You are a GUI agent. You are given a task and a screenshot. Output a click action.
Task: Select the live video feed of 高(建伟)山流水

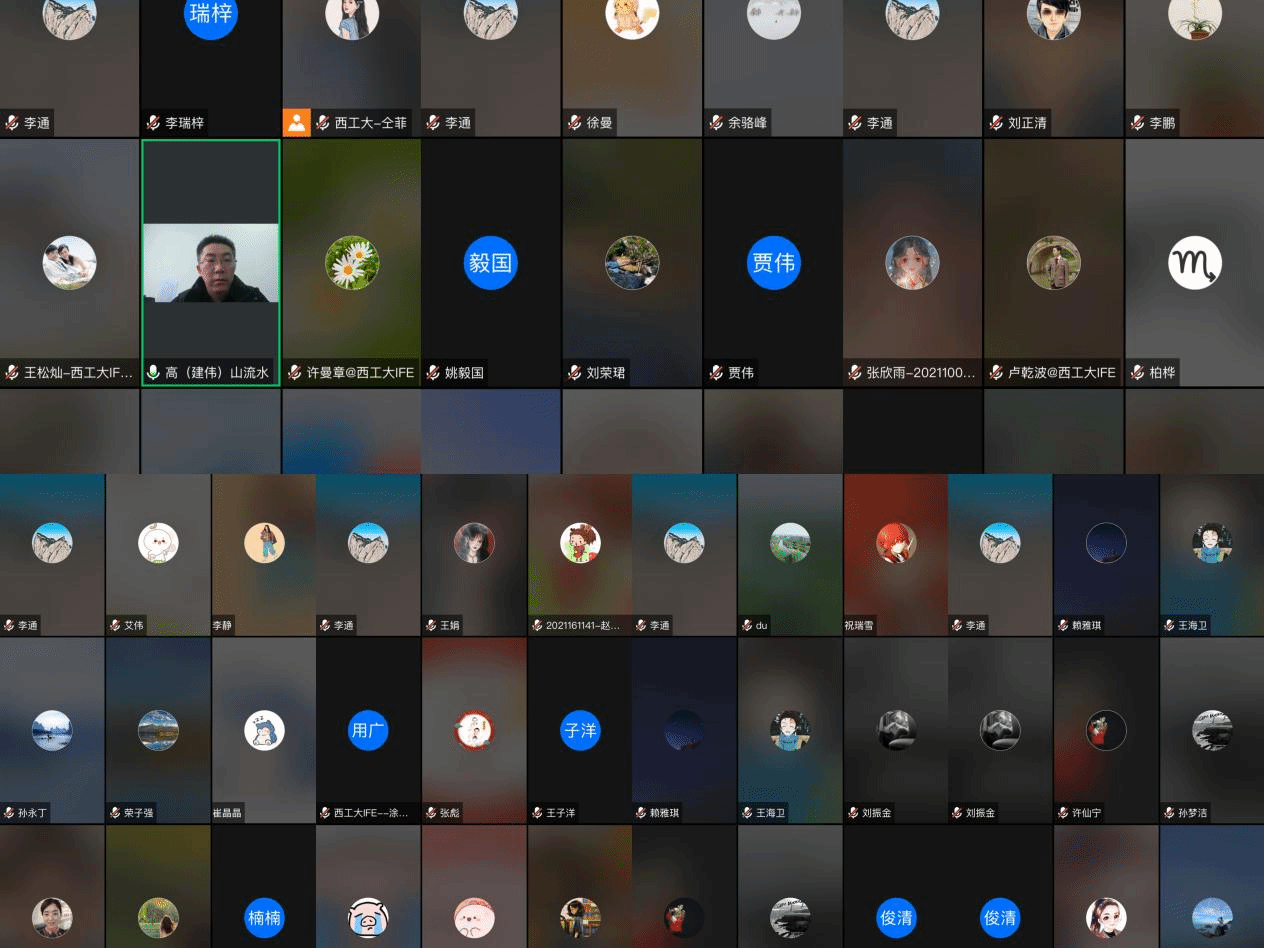point(210,263)
